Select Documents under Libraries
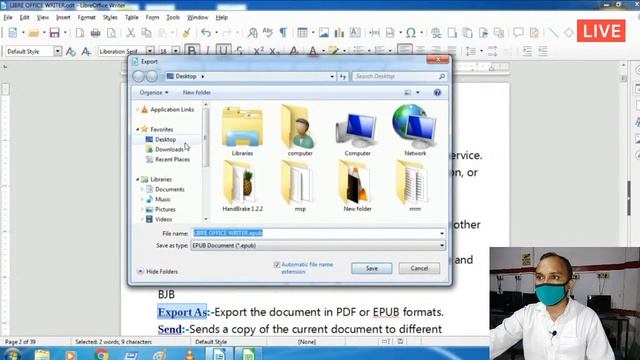Image resolution: width=640 pixels, height=360 pixels. point(170,189)
